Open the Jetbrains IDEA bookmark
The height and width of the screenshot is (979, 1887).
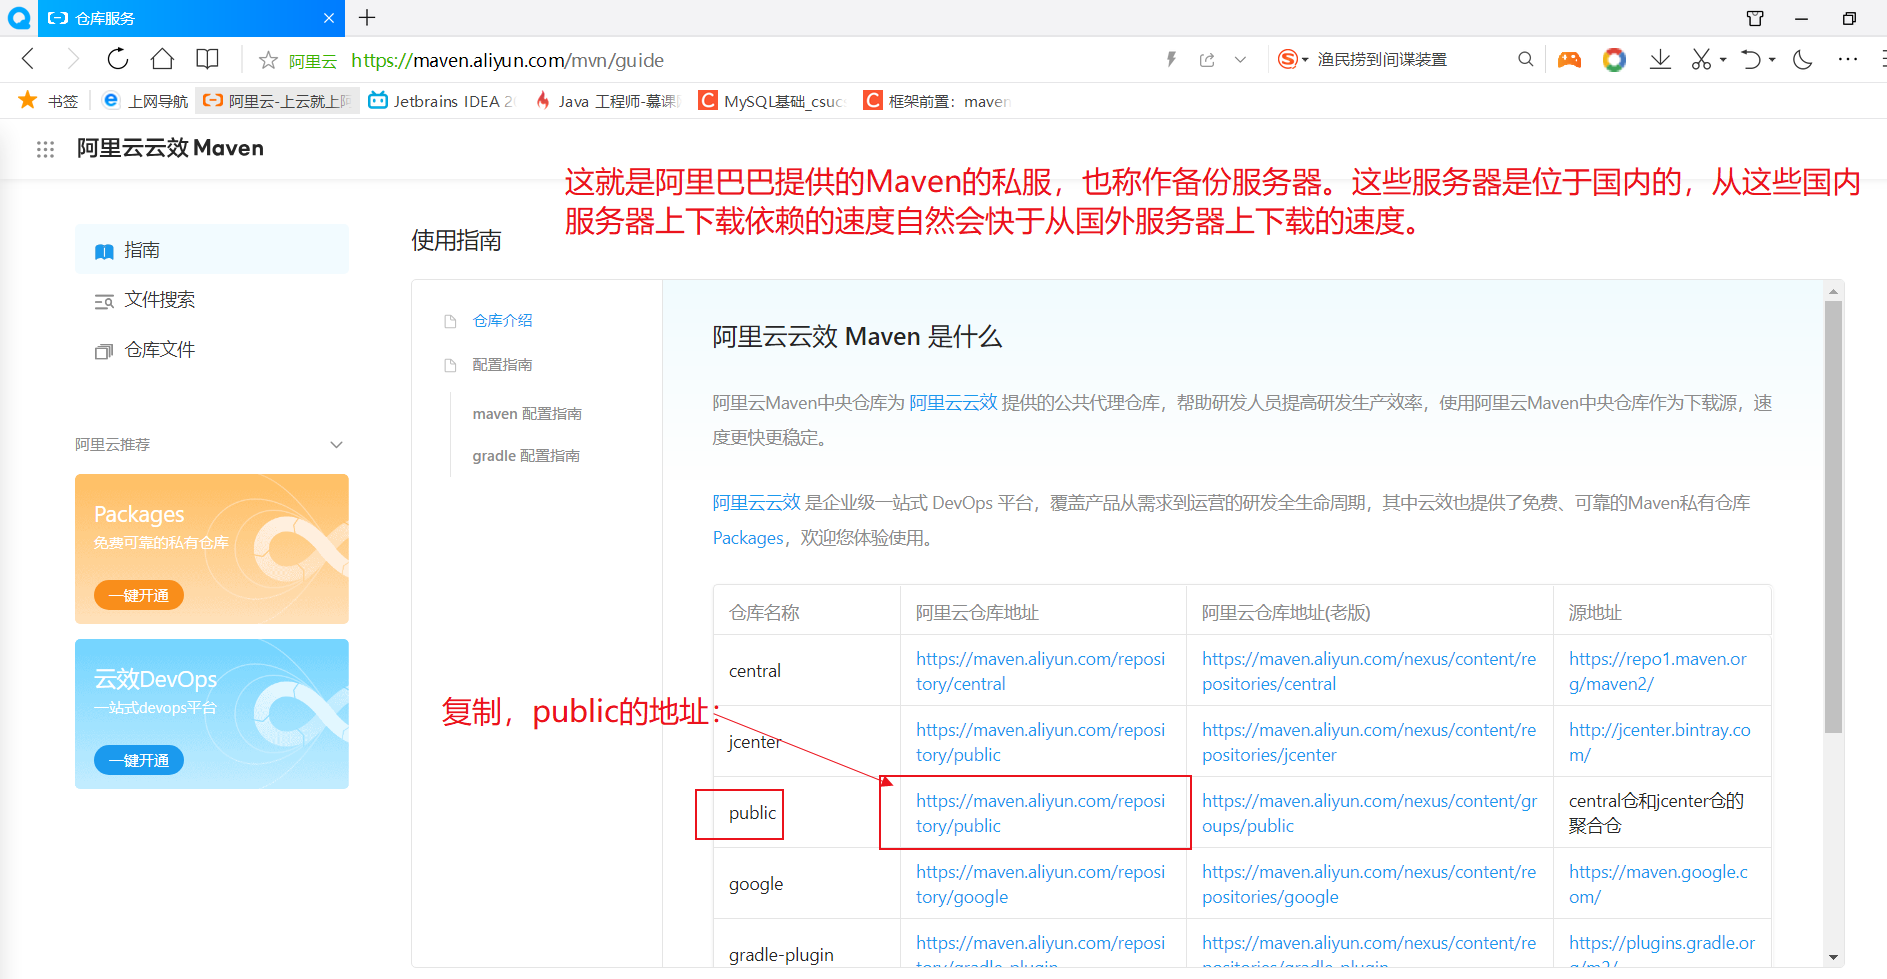(441, 101)
